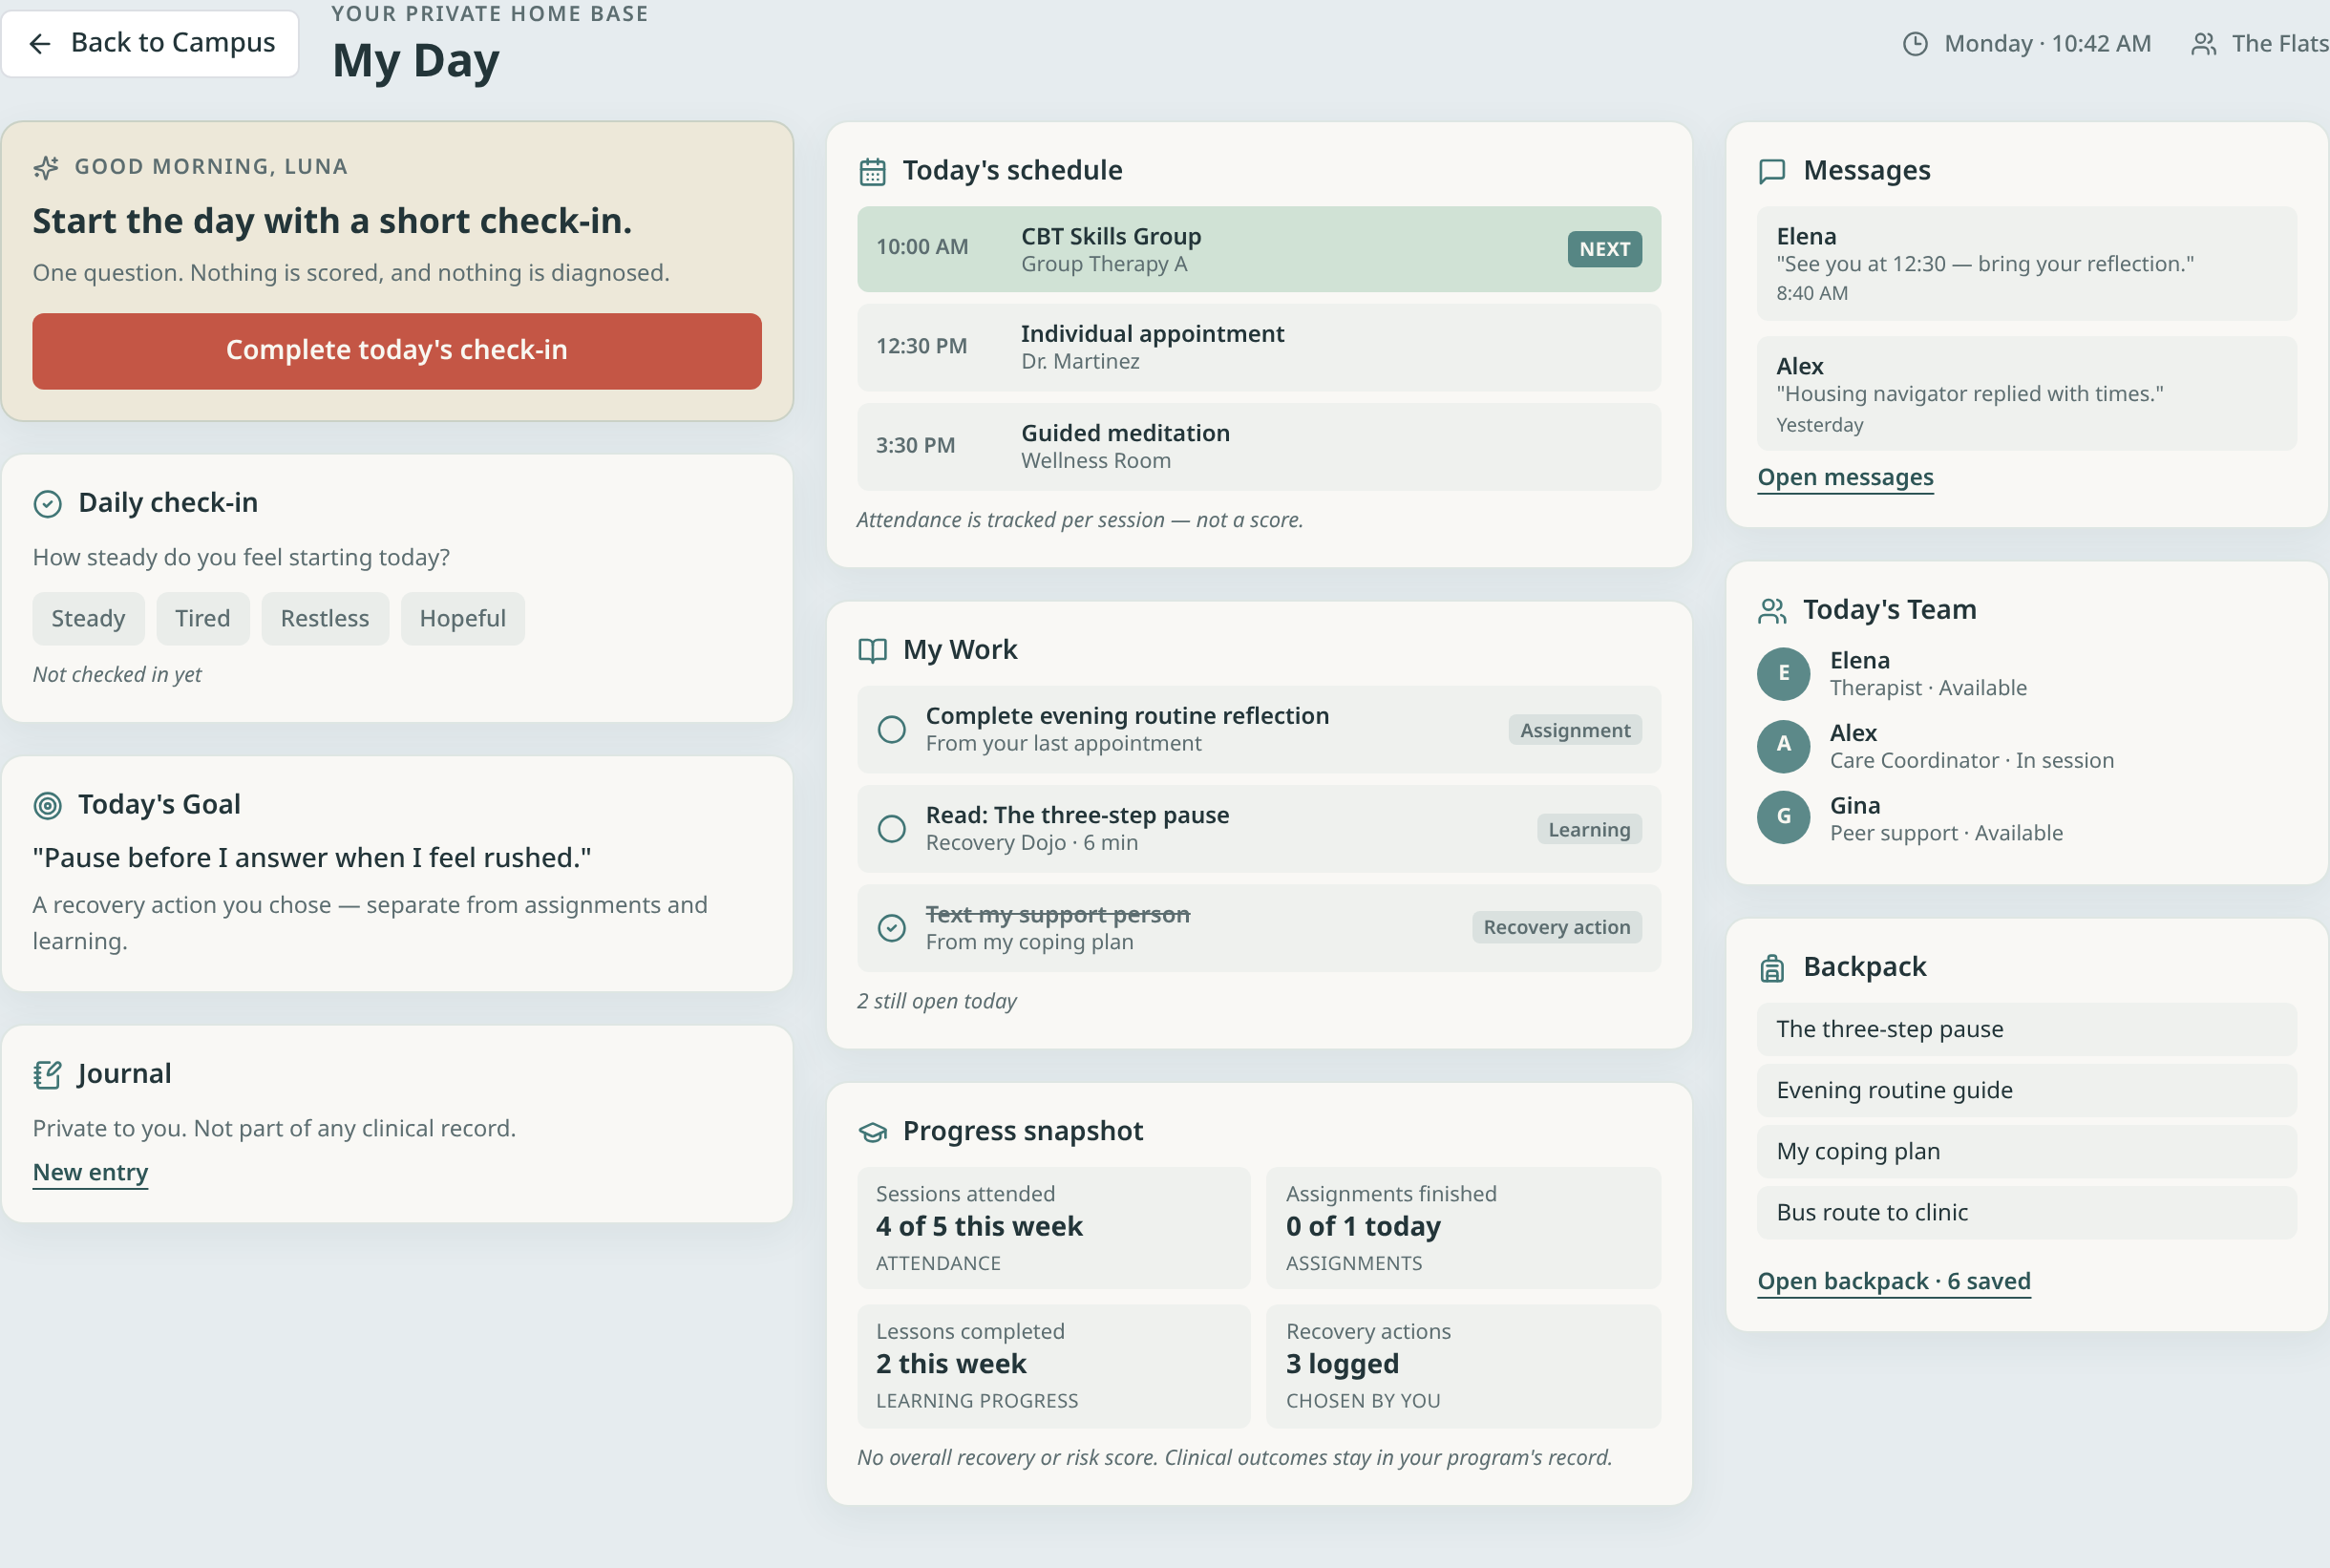Click the Recovery actions 3 logged card
Viewport: 2330px width, 1568px height.
click(x=1463, y=1367)
